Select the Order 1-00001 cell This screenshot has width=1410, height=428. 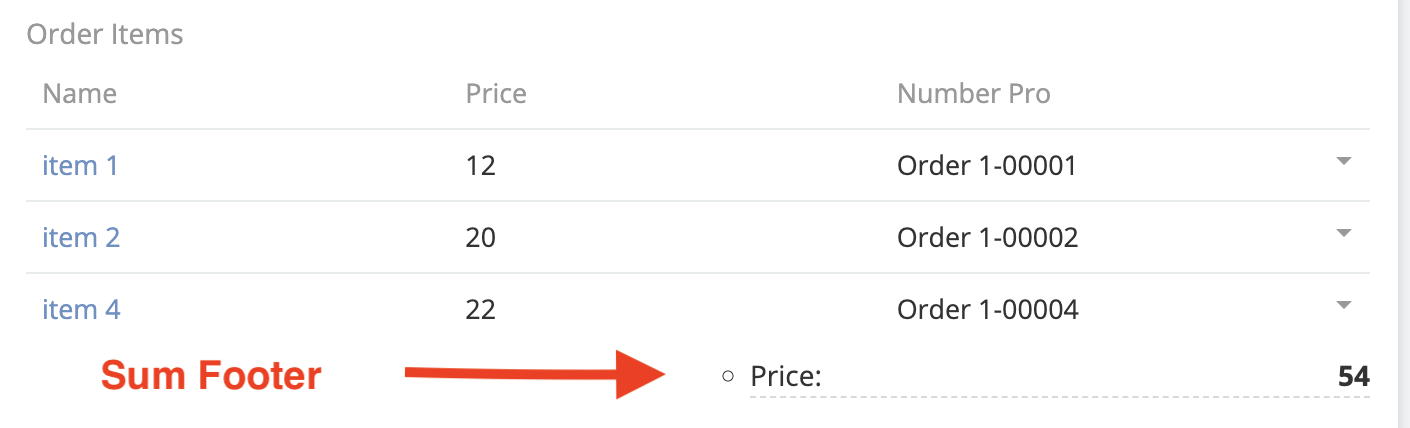[x=987, y=165]
